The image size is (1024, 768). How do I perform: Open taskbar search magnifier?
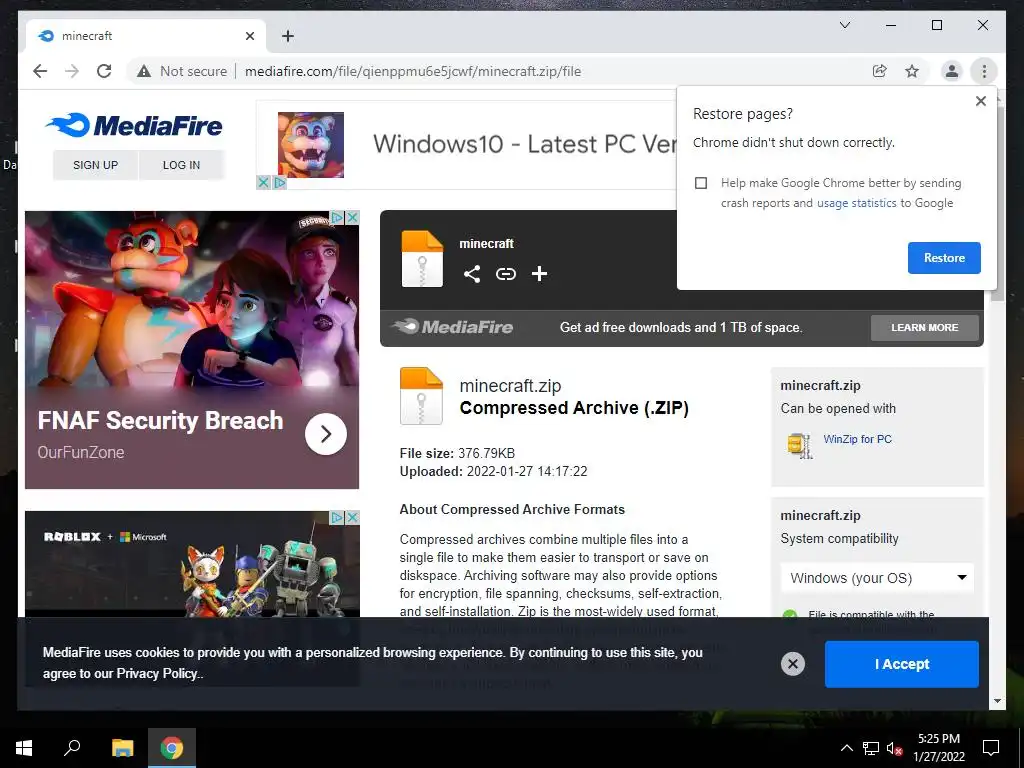pyautogui.click(x=72, y=748)
